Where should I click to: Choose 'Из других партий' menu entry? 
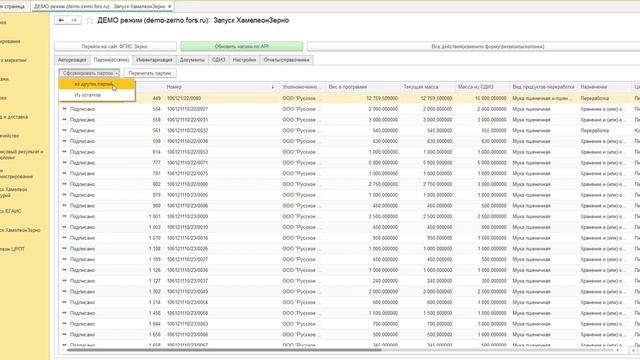[x=97, y=84]
